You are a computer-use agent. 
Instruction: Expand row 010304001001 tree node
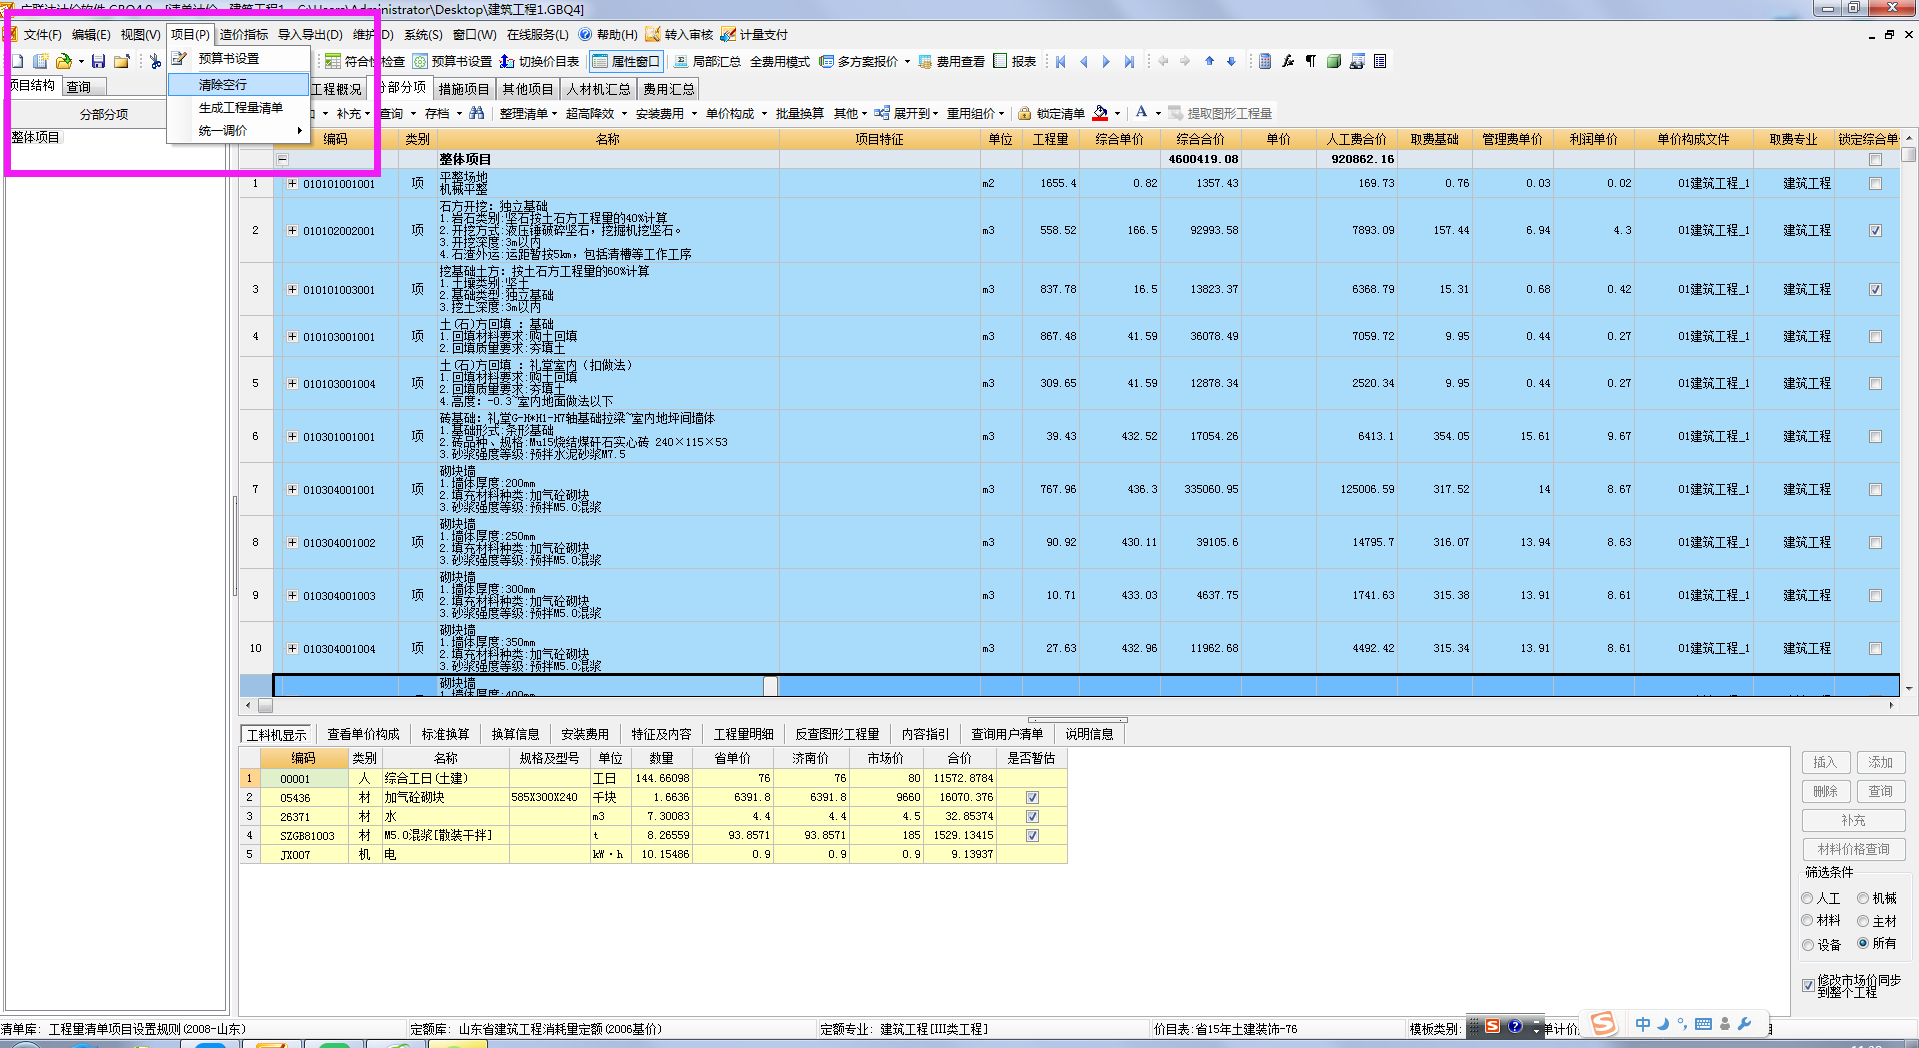click(292, 489)
